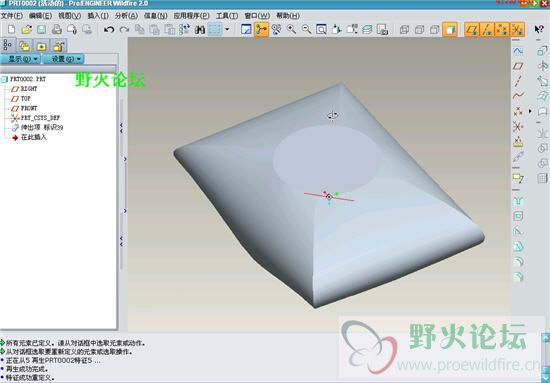Open the 插入(I) menu
Image resolution: width=550 pixels, height=383 pixels.
tap(98, 16)
